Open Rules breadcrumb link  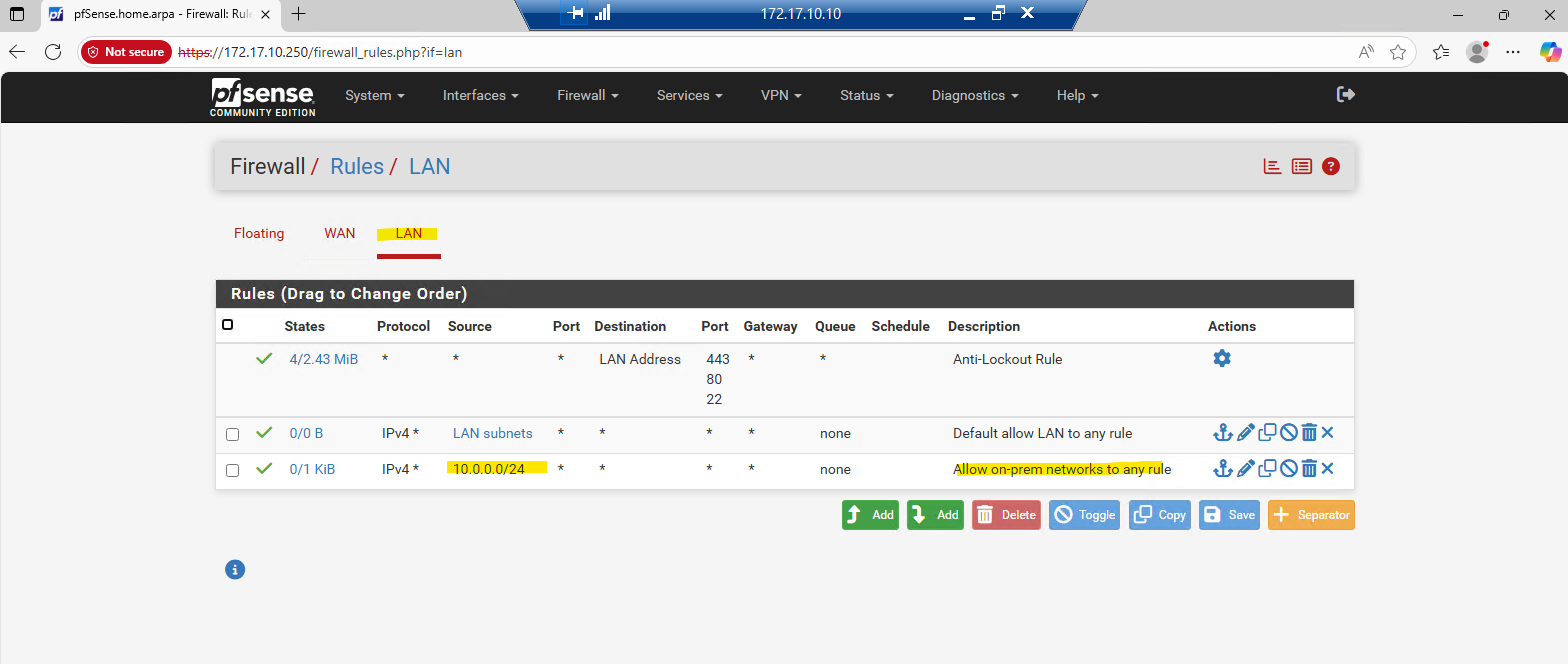[357, 166]
